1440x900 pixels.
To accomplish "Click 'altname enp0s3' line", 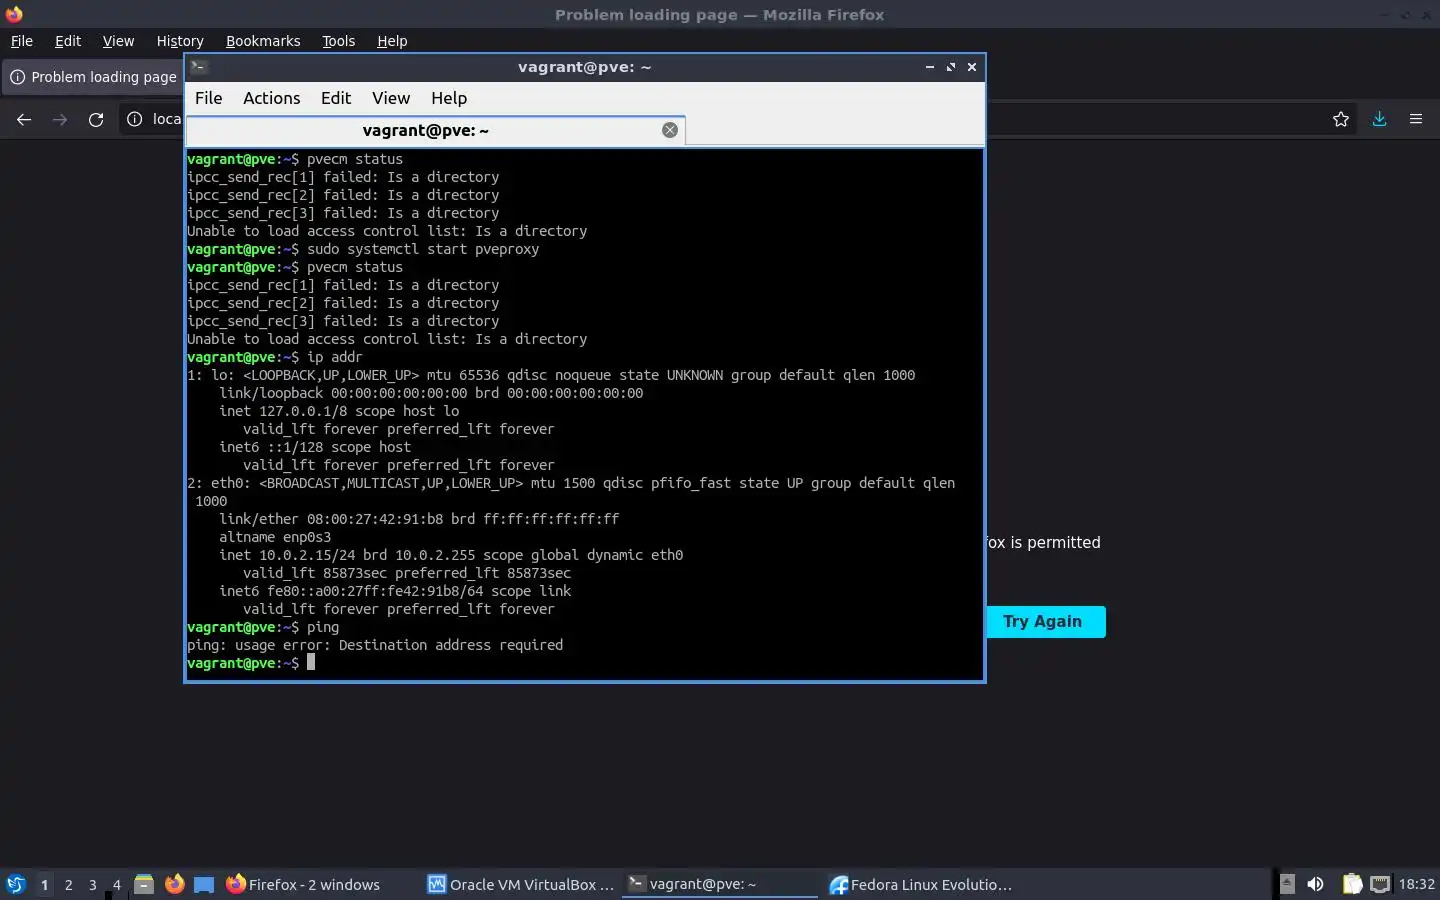I will click(275, 537).
